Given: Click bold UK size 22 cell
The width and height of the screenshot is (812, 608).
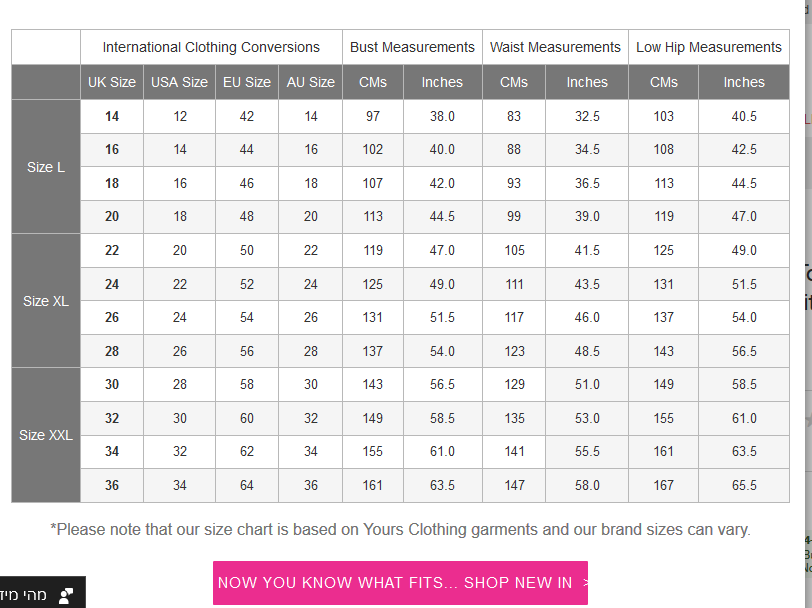Looking at the screenshot, I should pos(112,250).
